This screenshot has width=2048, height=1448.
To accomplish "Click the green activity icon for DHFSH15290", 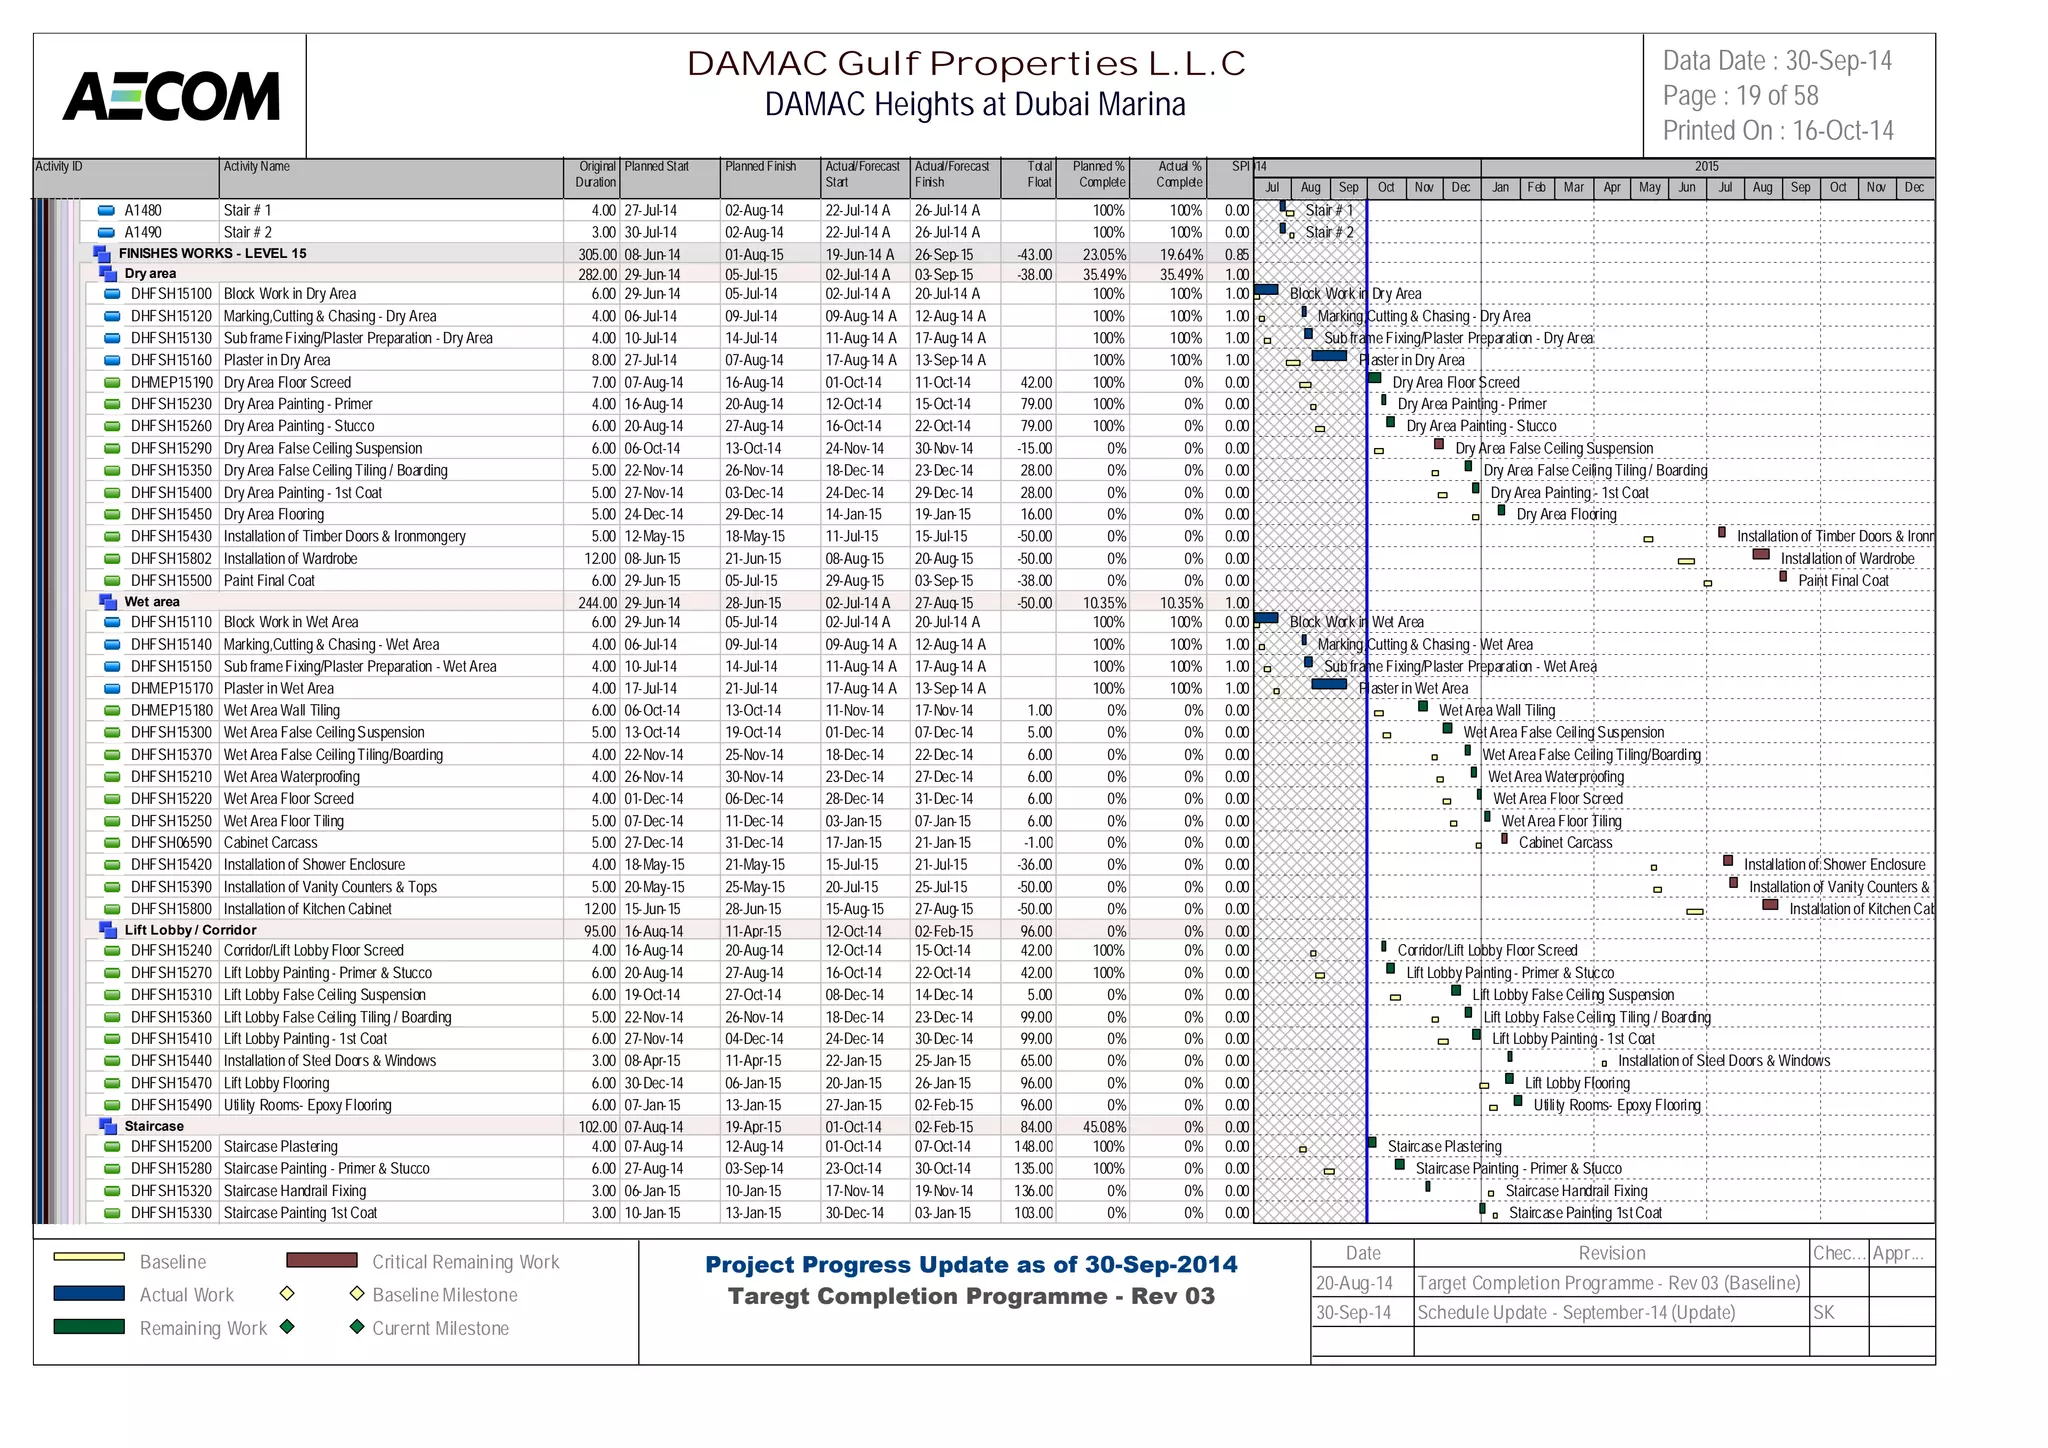I will (112, 448).
